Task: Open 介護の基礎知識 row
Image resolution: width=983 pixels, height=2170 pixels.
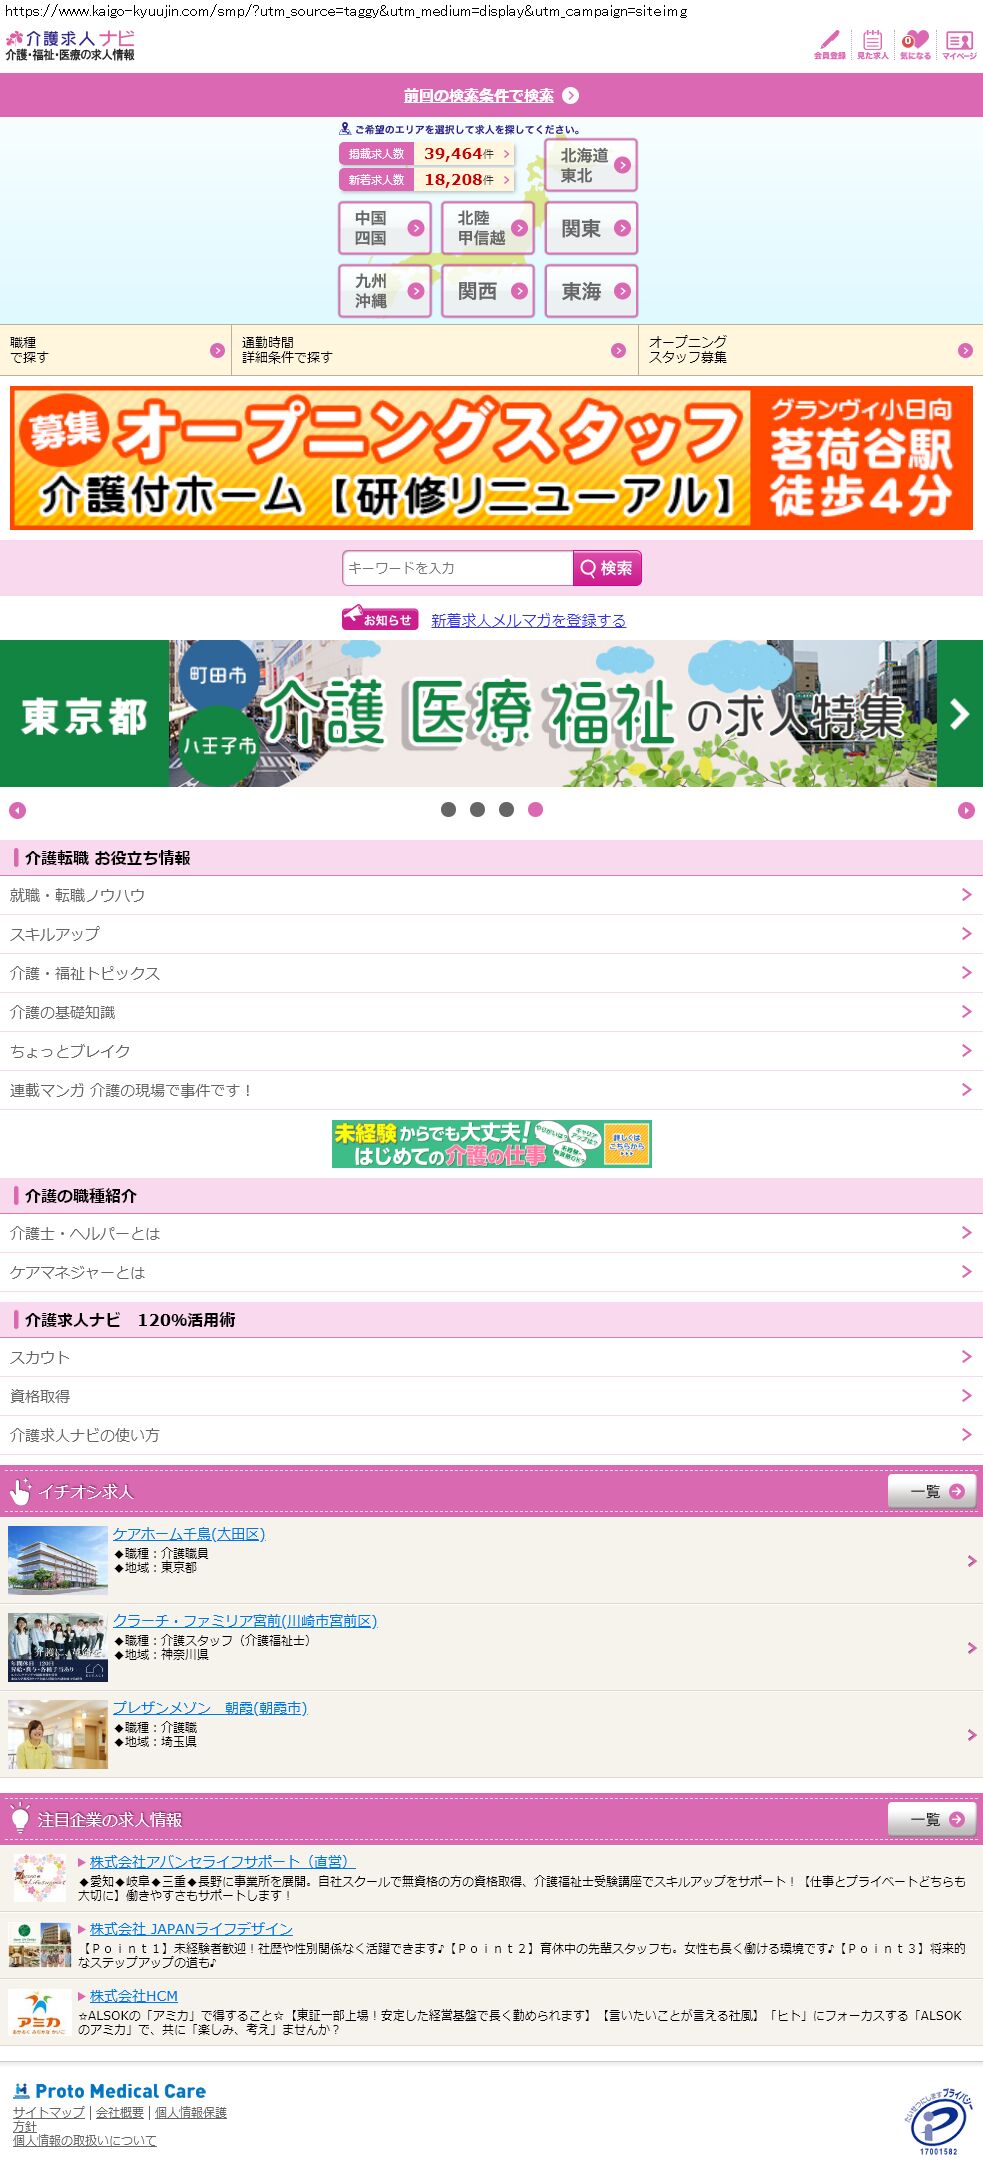Action: (491, 1013)
